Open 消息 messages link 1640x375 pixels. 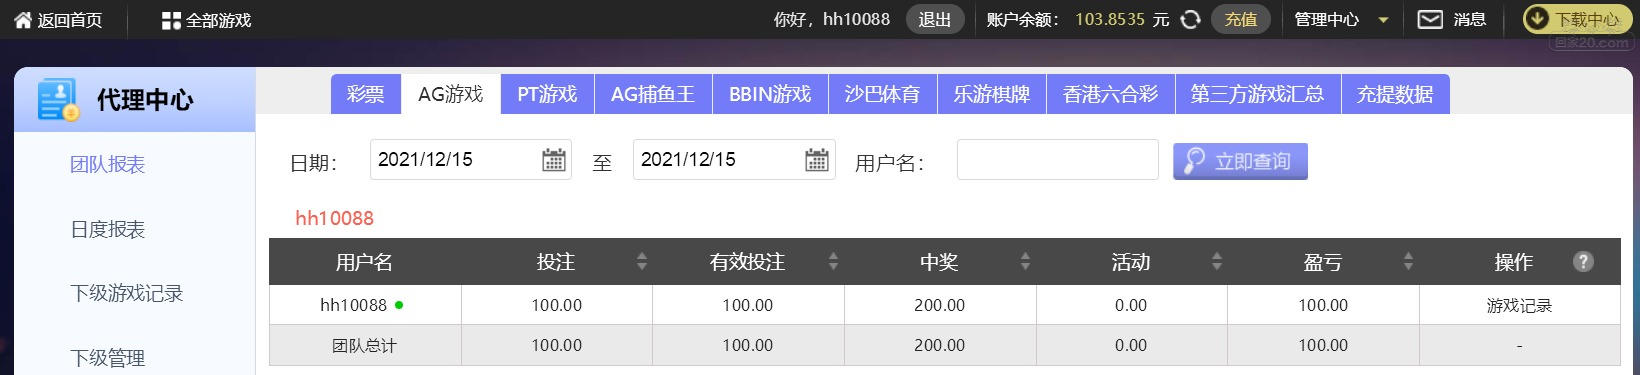pos(1469,19)
